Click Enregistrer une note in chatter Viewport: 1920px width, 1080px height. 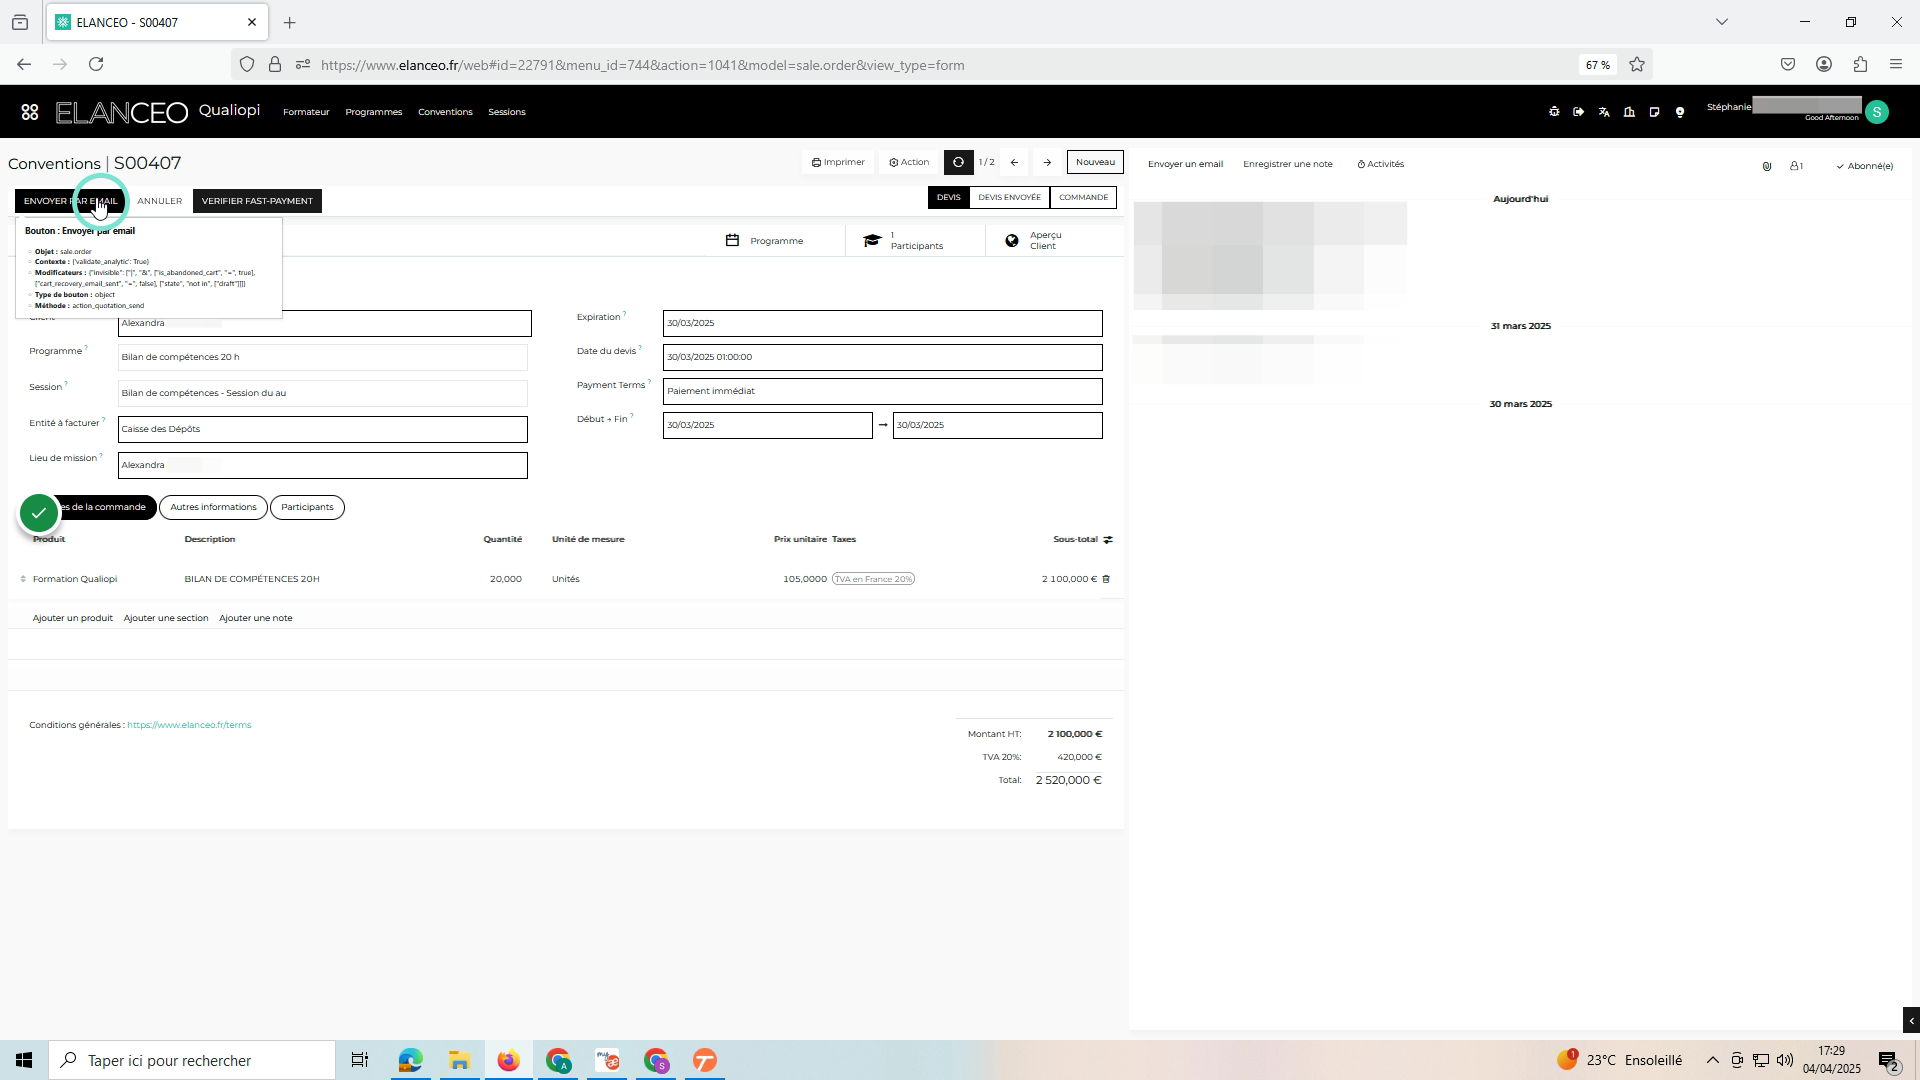click(1287, 164)
